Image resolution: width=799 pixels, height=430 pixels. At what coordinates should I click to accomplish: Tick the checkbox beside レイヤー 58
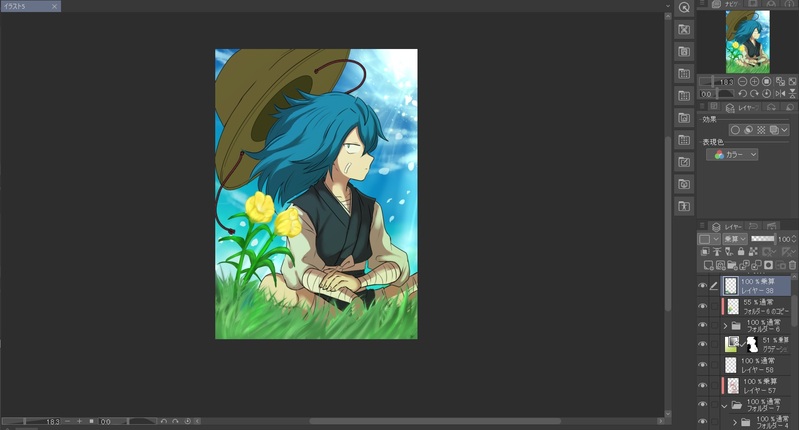[714, 365]
